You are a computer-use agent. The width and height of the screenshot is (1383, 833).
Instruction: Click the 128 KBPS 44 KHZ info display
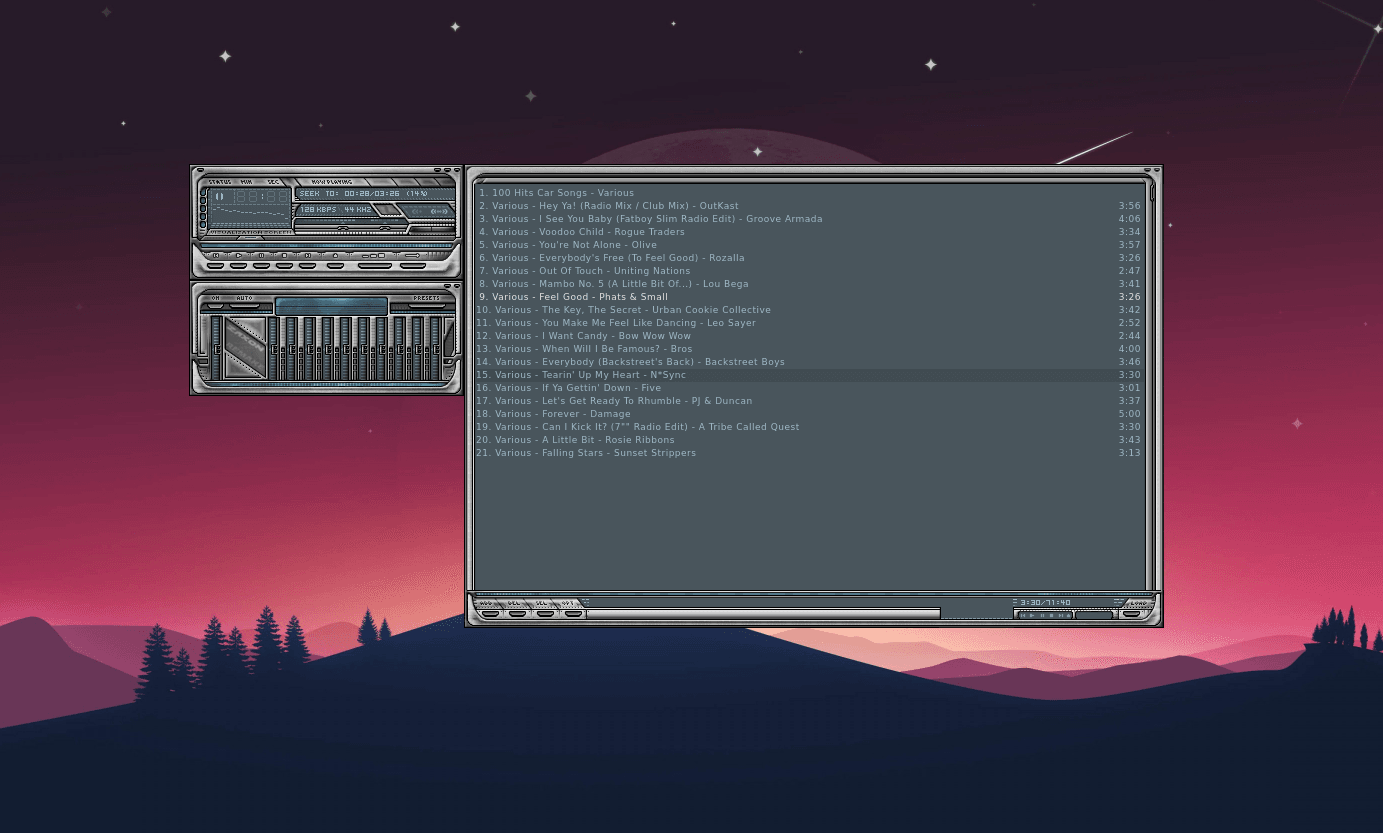coord(336,210)
